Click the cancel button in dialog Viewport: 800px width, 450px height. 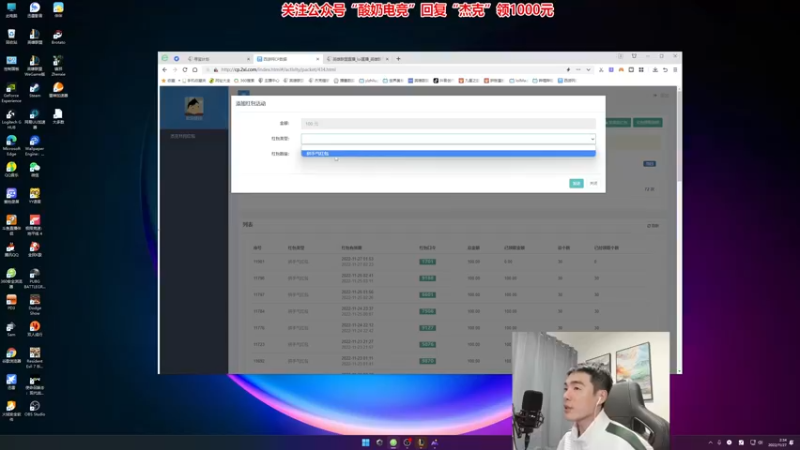coord(593,183)
